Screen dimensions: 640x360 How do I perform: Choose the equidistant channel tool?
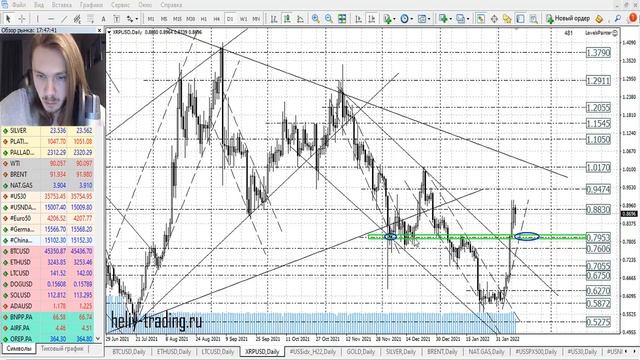tap(77, 19)
